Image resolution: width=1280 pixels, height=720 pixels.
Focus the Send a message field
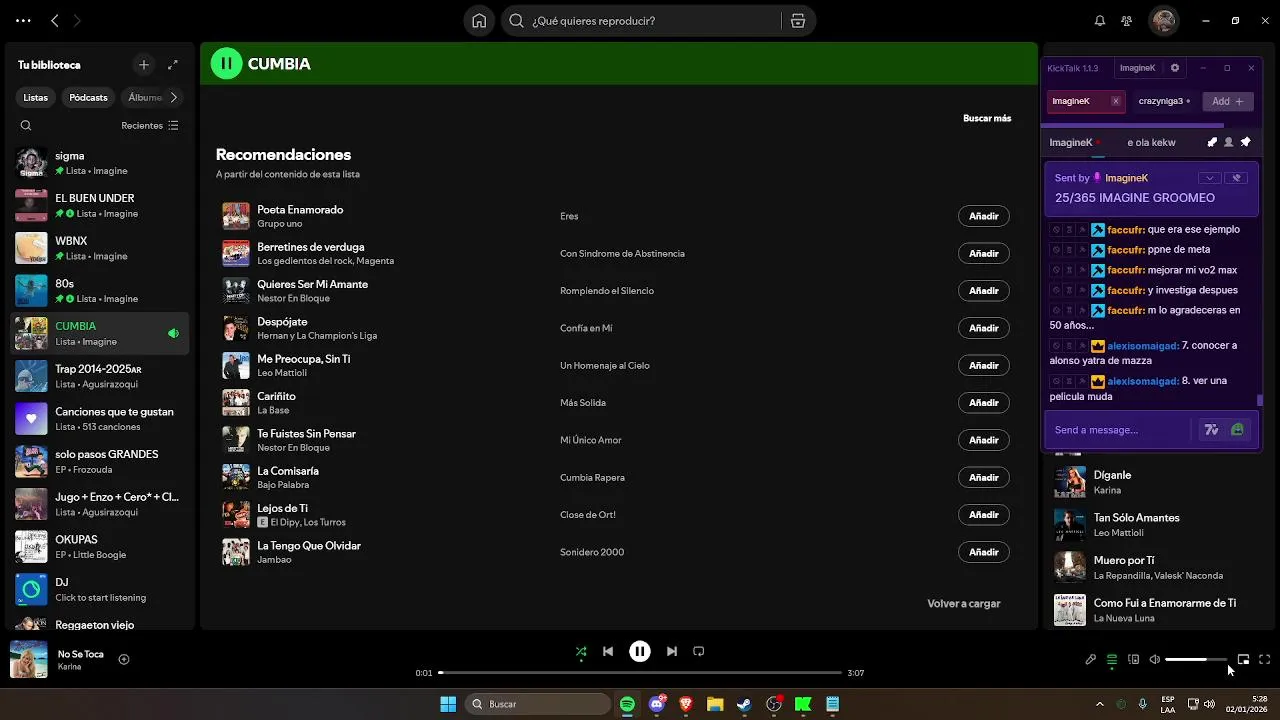[x=1120, y=430]
